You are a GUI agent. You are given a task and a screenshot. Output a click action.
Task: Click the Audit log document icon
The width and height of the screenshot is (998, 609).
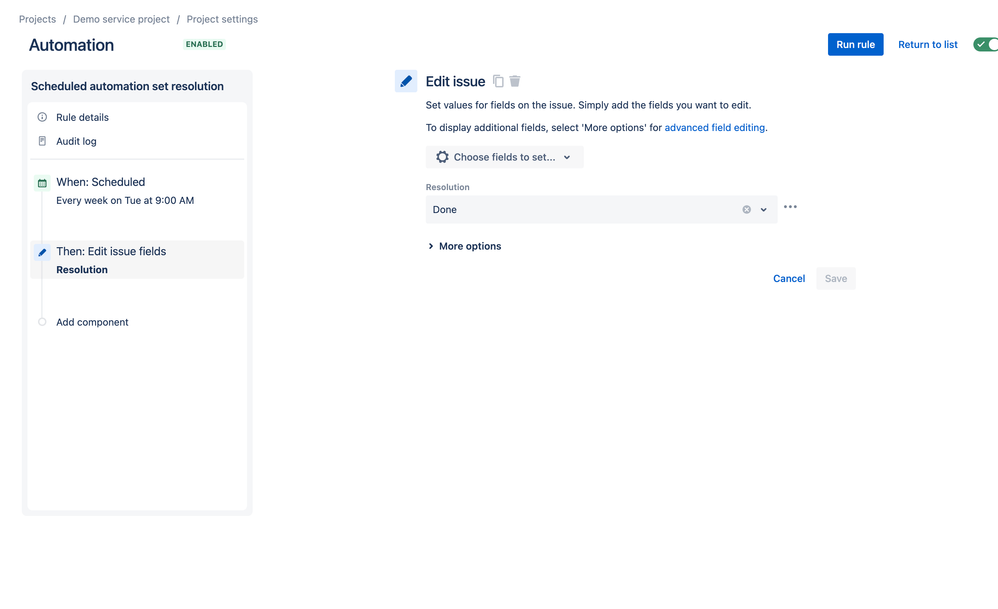click(x=42, y=141)
